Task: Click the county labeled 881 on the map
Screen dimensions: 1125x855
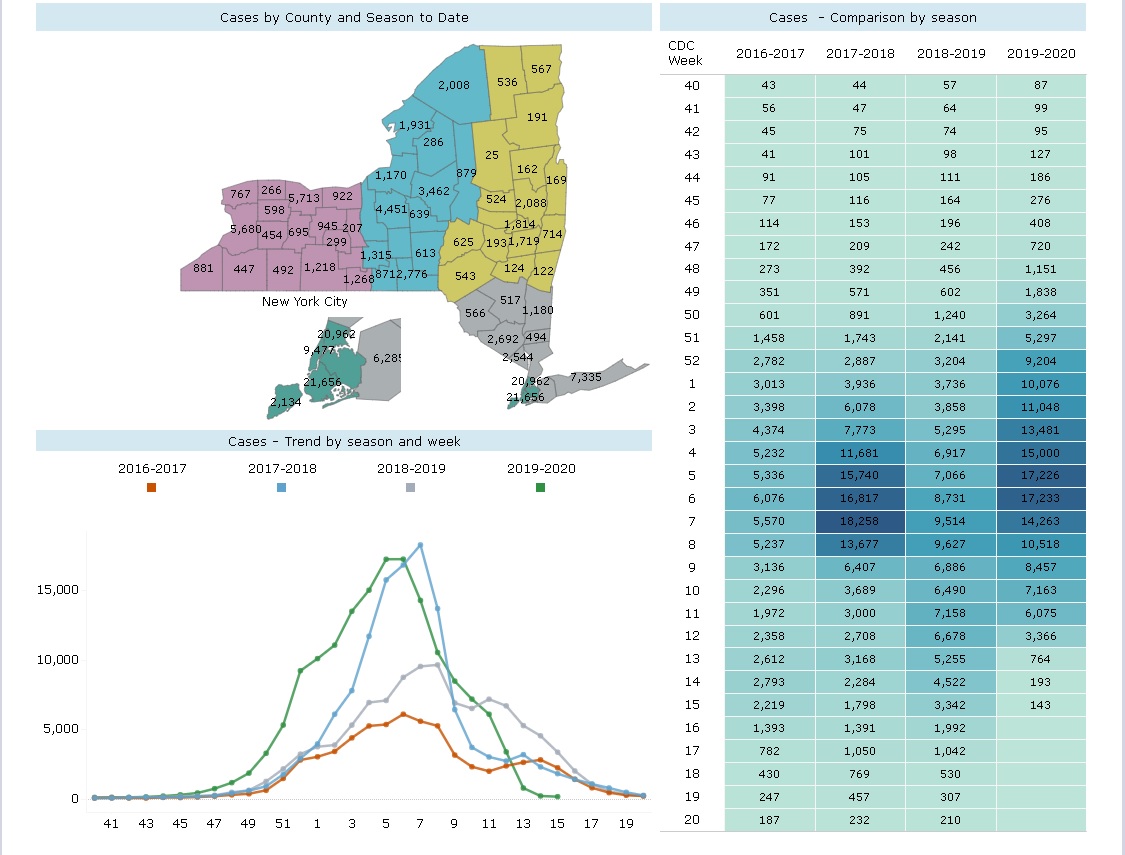Action: [203, 268]
